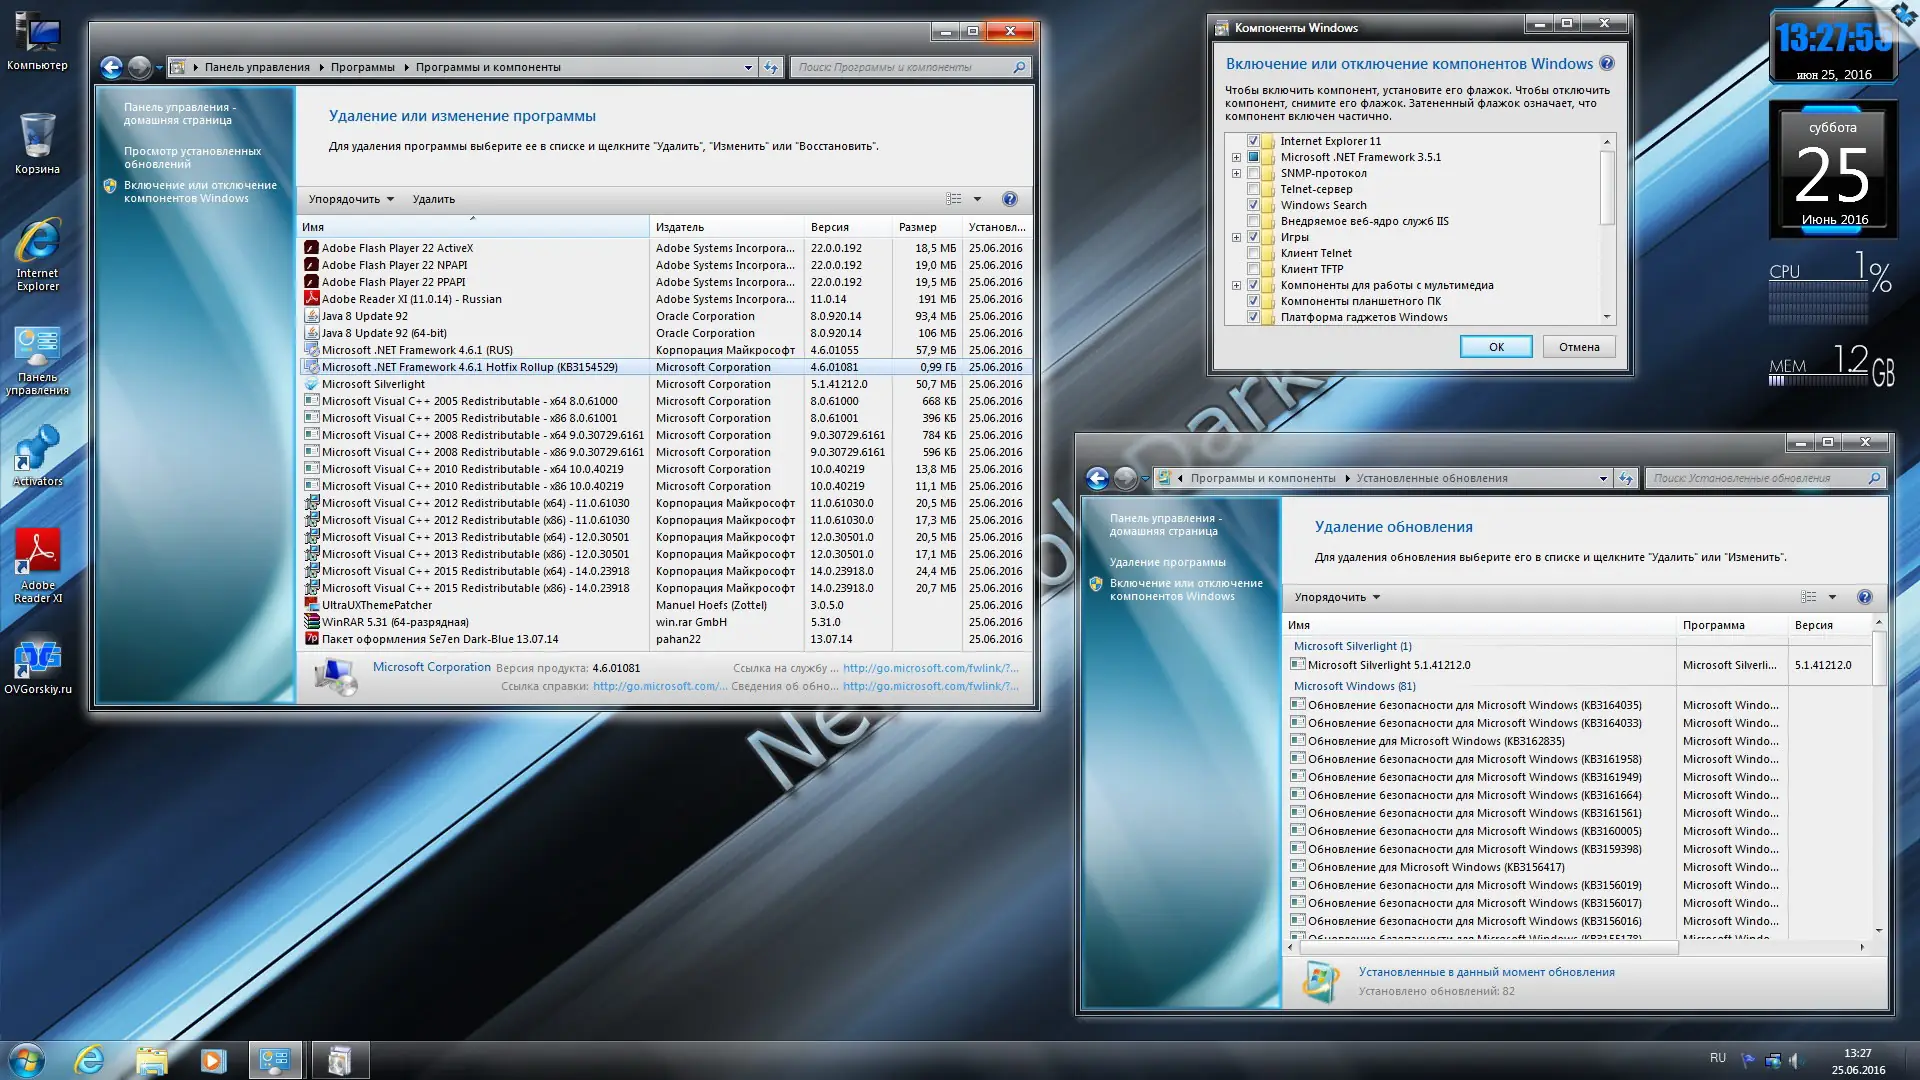Click the Windows Start button
Viewport: 1920px width, 1080px height.
pos(27,1060)
